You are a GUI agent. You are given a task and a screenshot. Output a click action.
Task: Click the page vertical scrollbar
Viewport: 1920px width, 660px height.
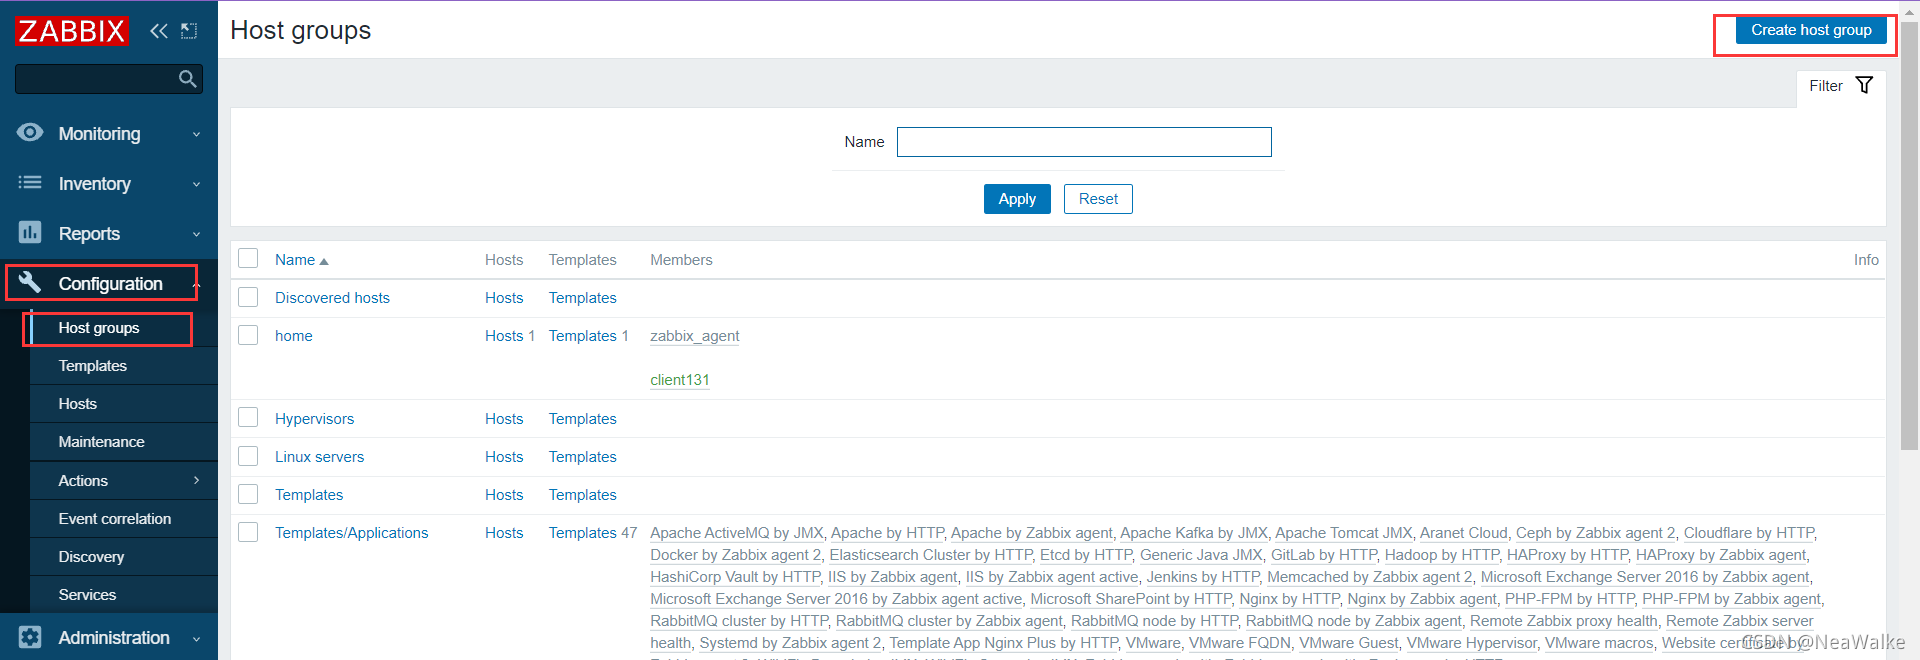(x=1909, y=235)
